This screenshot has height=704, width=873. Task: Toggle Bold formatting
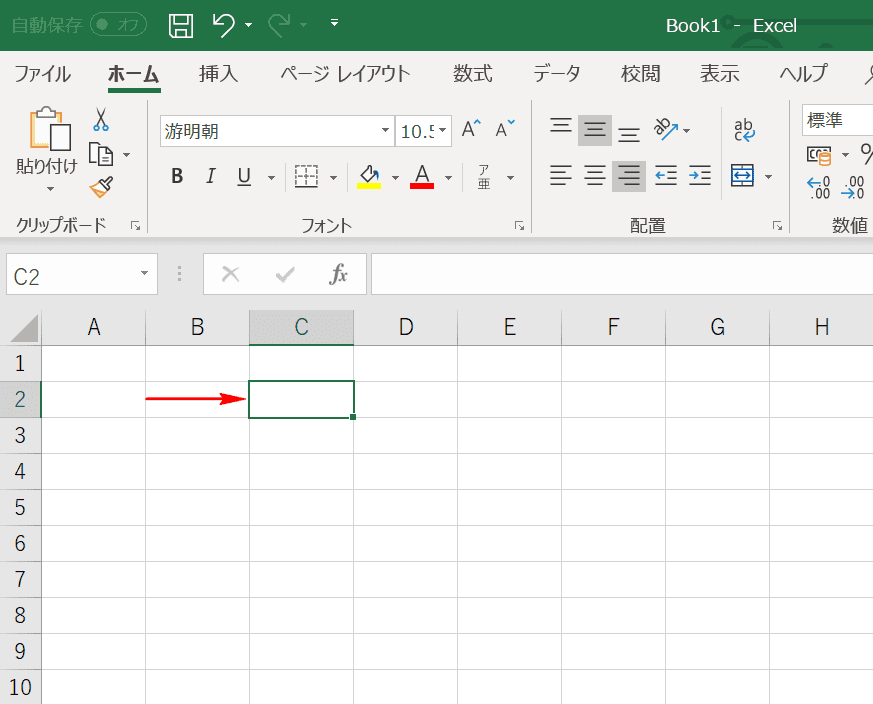click(x=177, y=176)
